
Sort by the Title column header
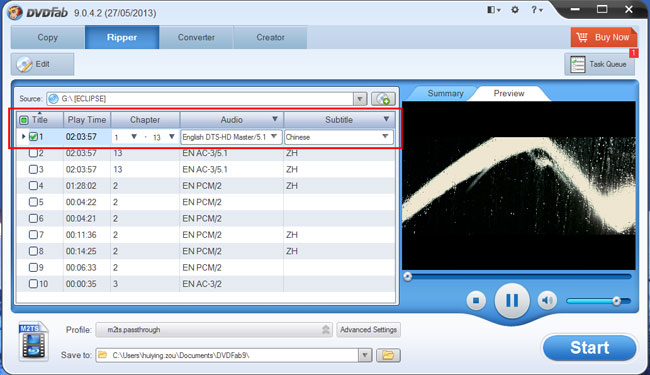point(40,120)
